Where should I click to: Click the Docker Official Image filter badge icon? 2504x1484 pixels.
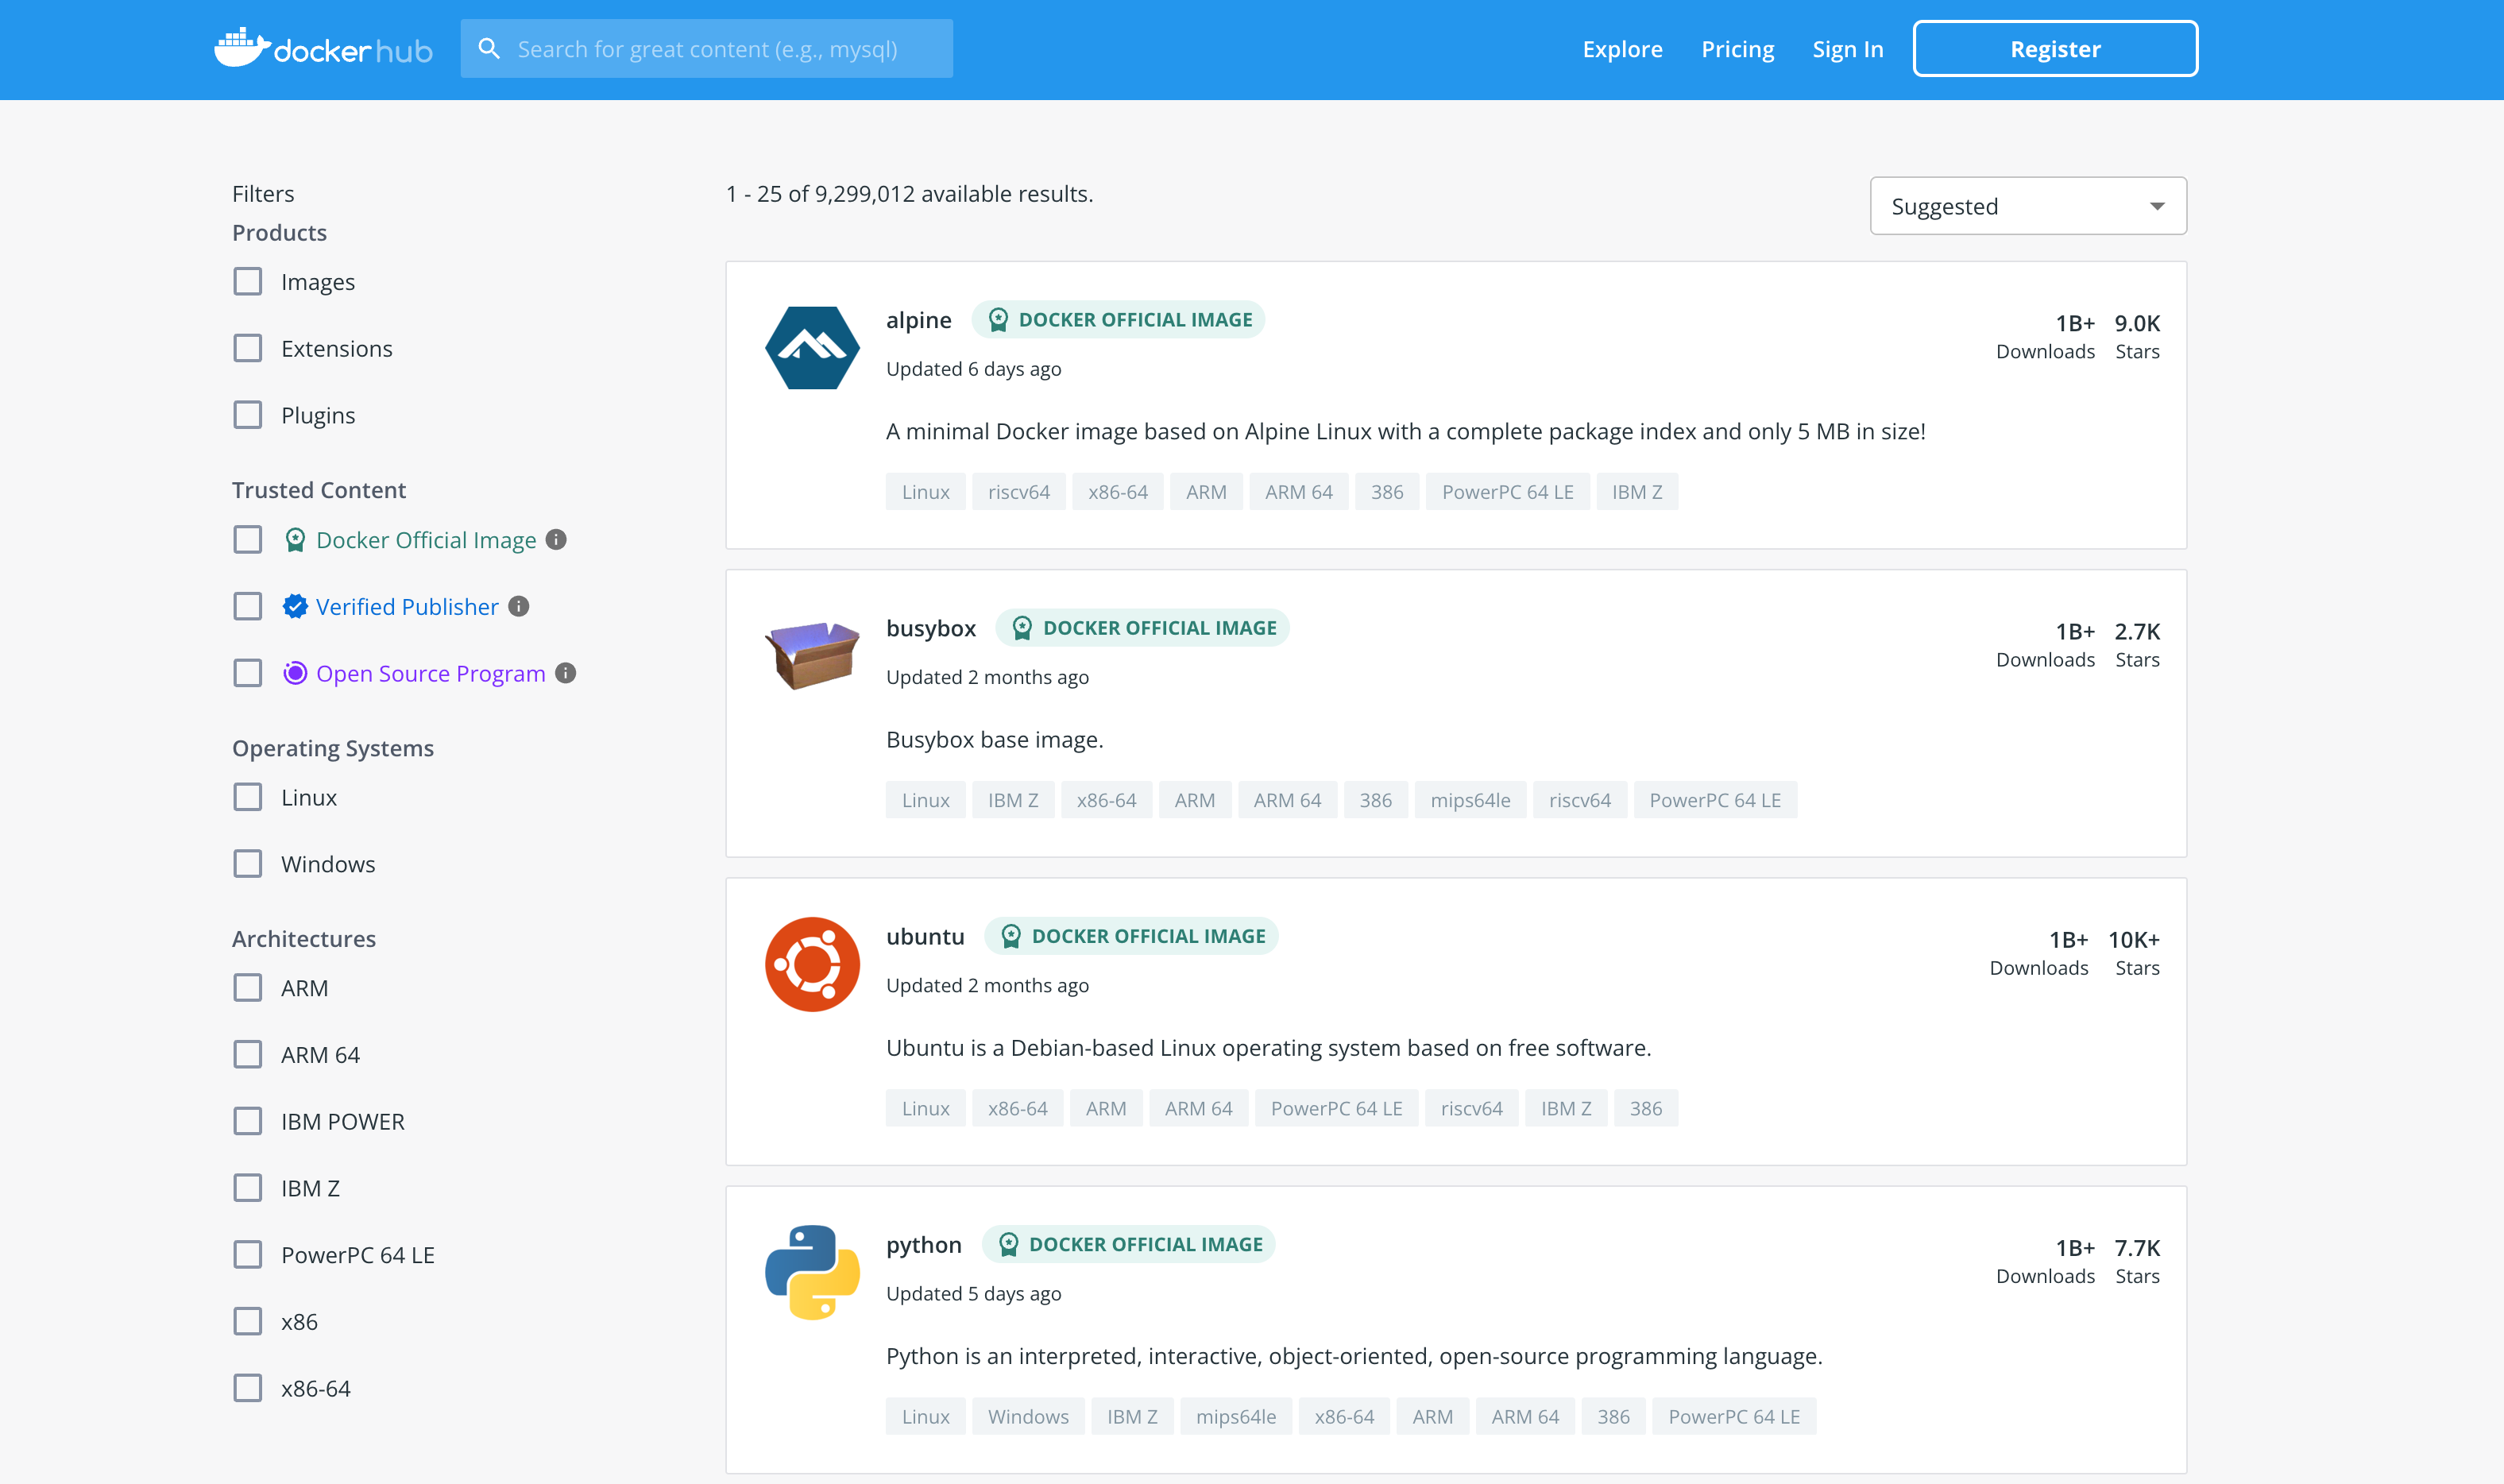[295, 540]
